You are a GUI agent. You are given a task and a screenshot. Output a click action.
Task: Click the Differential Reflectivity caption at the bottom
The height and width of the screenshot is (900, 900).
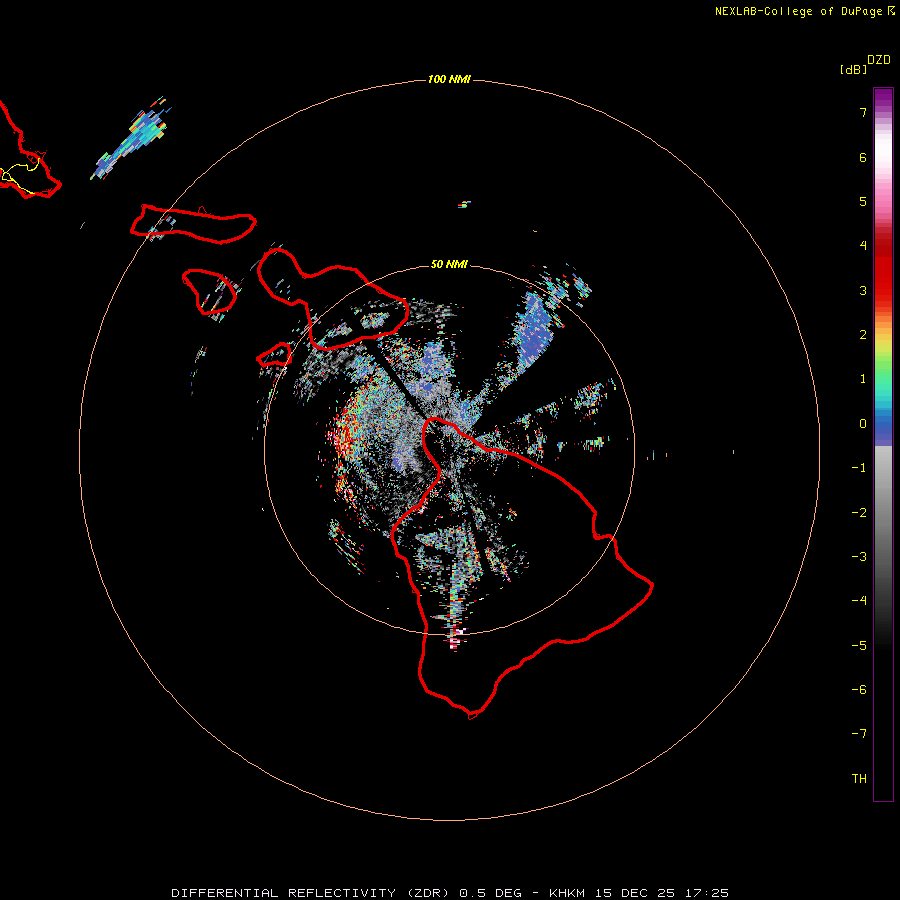[x=450, y=893]
